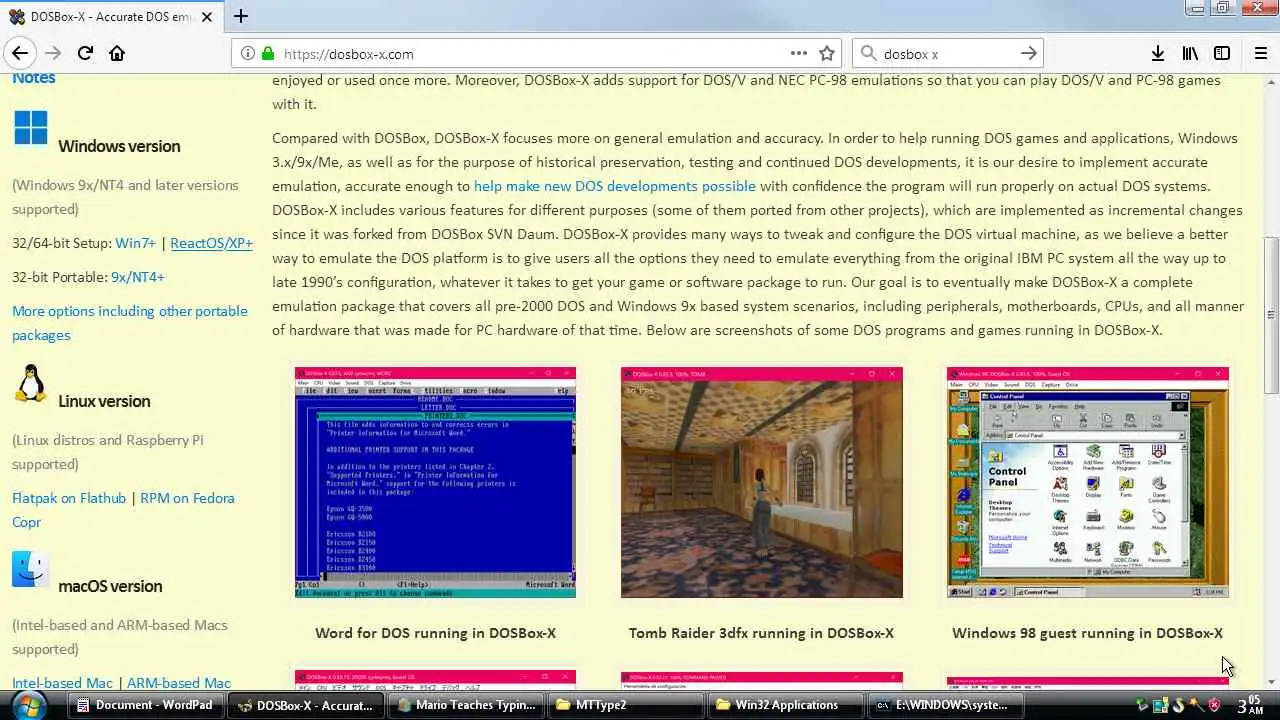This screenshot has height=720, width=1280.
Task: Click the macOS Finder icon
Action: 31,569
